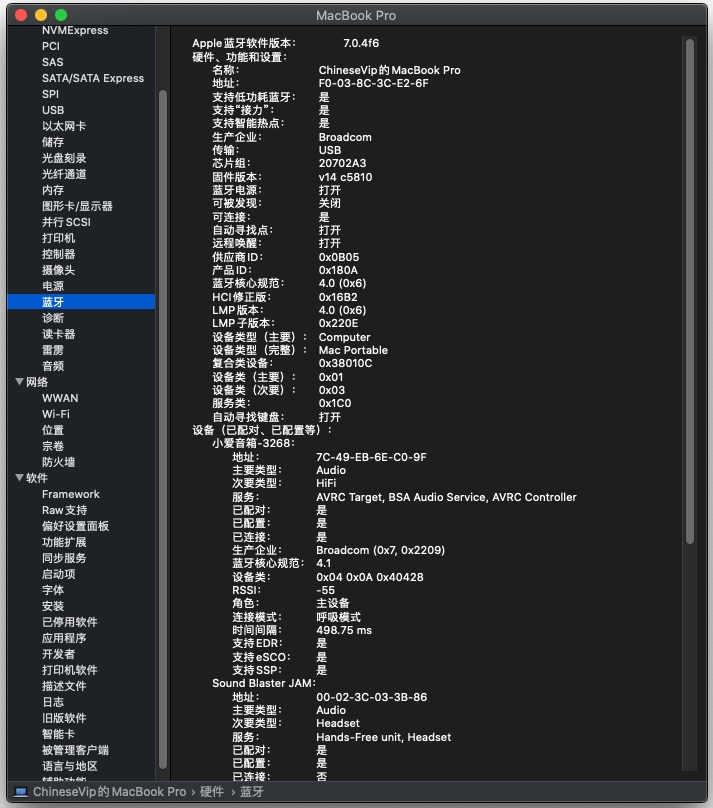713x808 pixels.
Task: Click the chipset value 20702A3
Action: pyautogui.click(x=343, y=163)
